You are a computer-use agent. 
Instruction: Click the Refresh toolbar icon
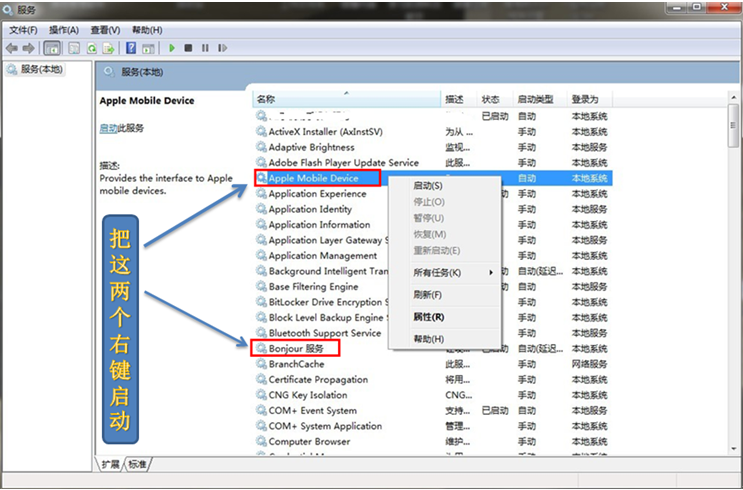pos(92,48)
